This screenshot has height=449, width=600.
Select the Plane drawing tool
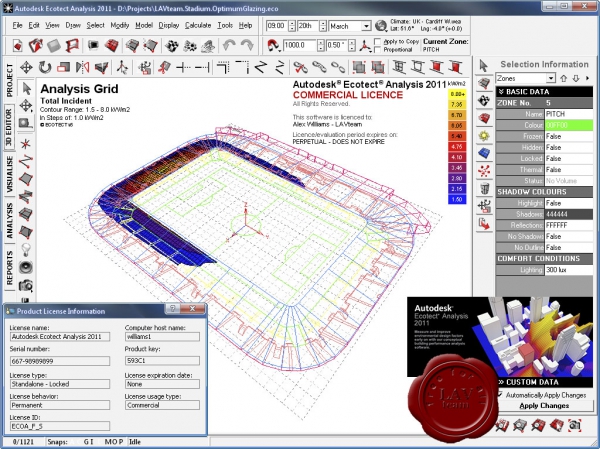(x=26, y=179)
